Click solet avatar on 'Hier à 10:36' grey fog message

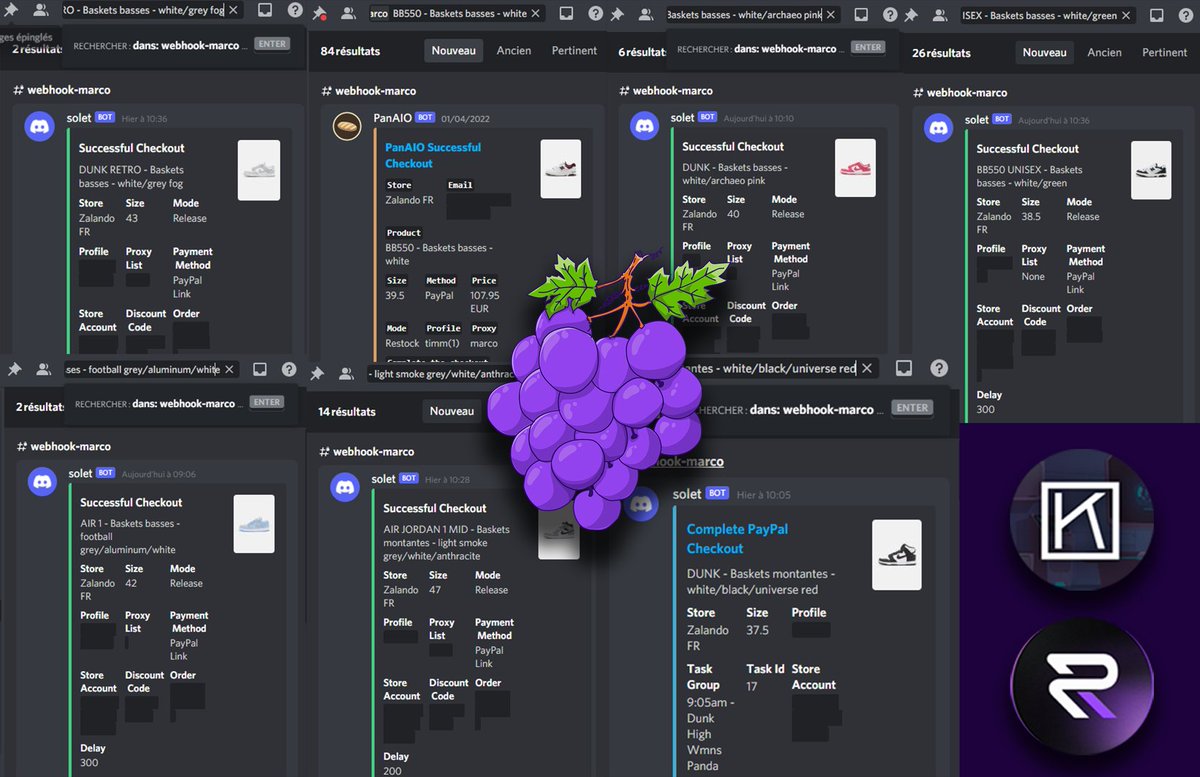39,127
